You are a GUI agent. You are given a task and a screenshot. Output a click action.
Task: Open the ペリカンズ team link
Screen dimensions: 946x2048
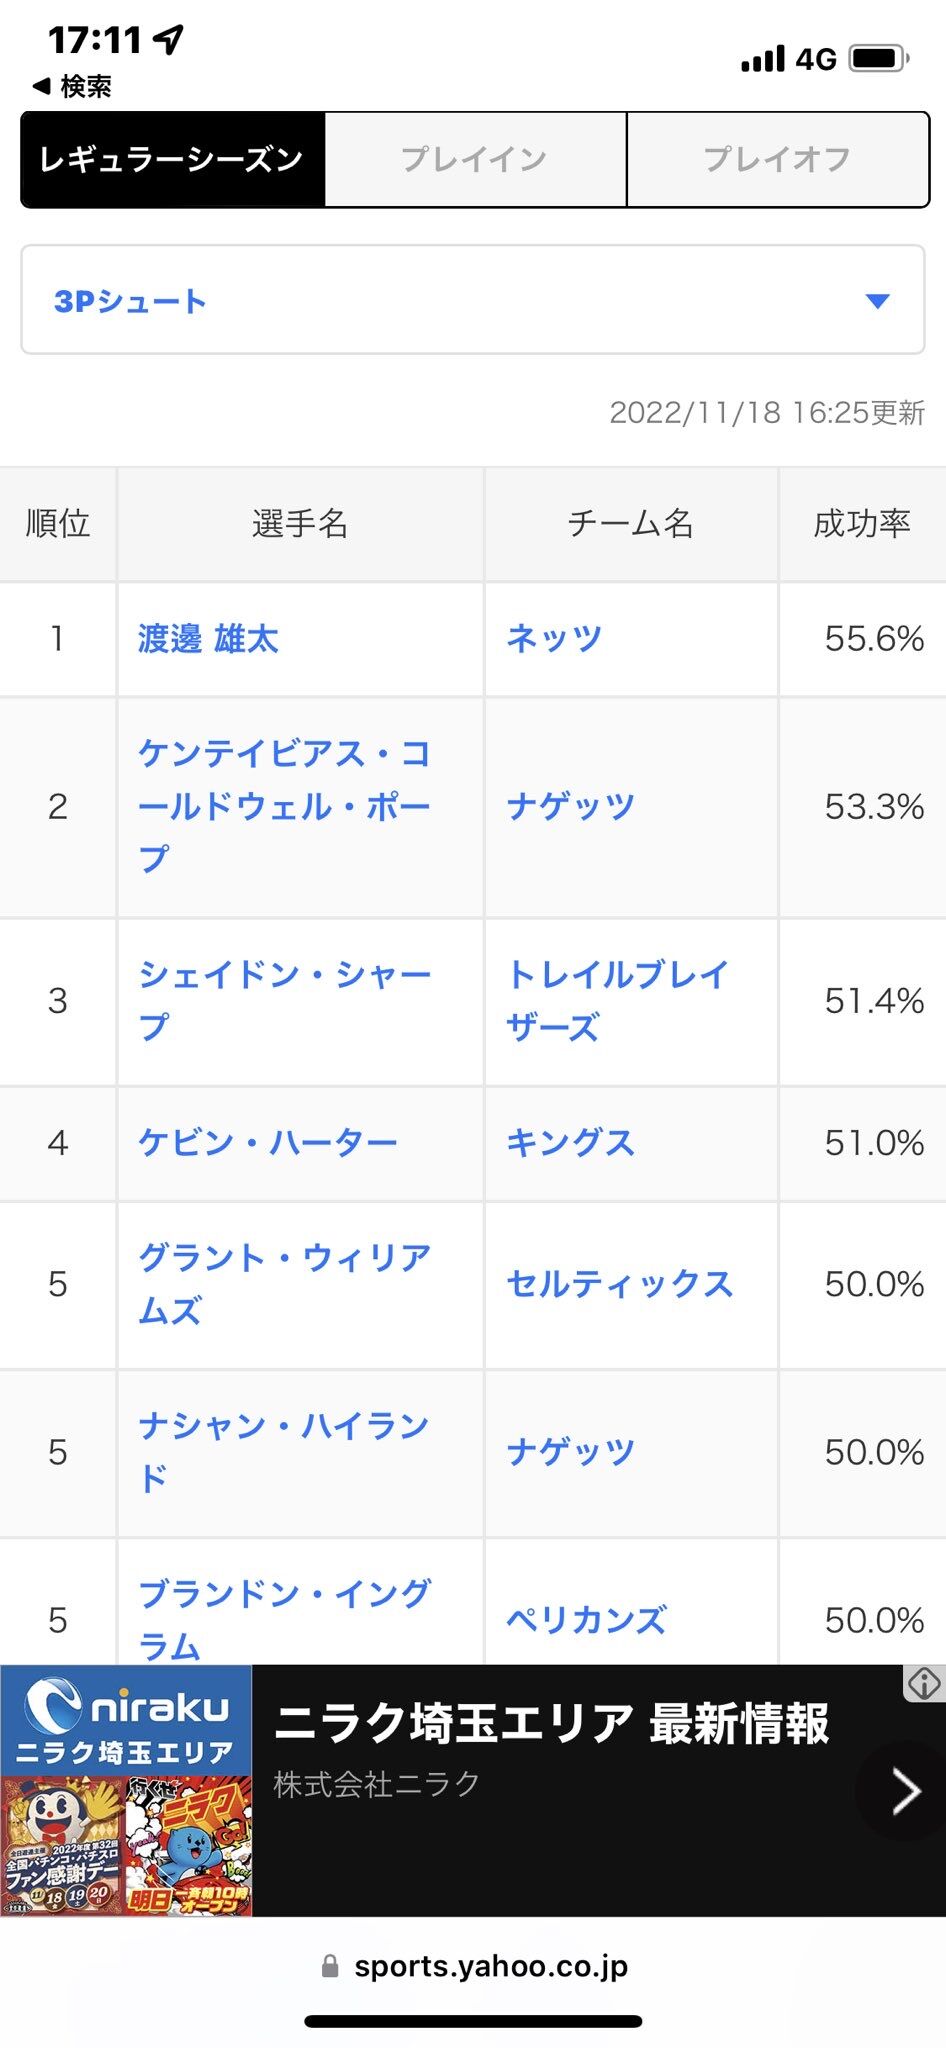click(586, 1620)
